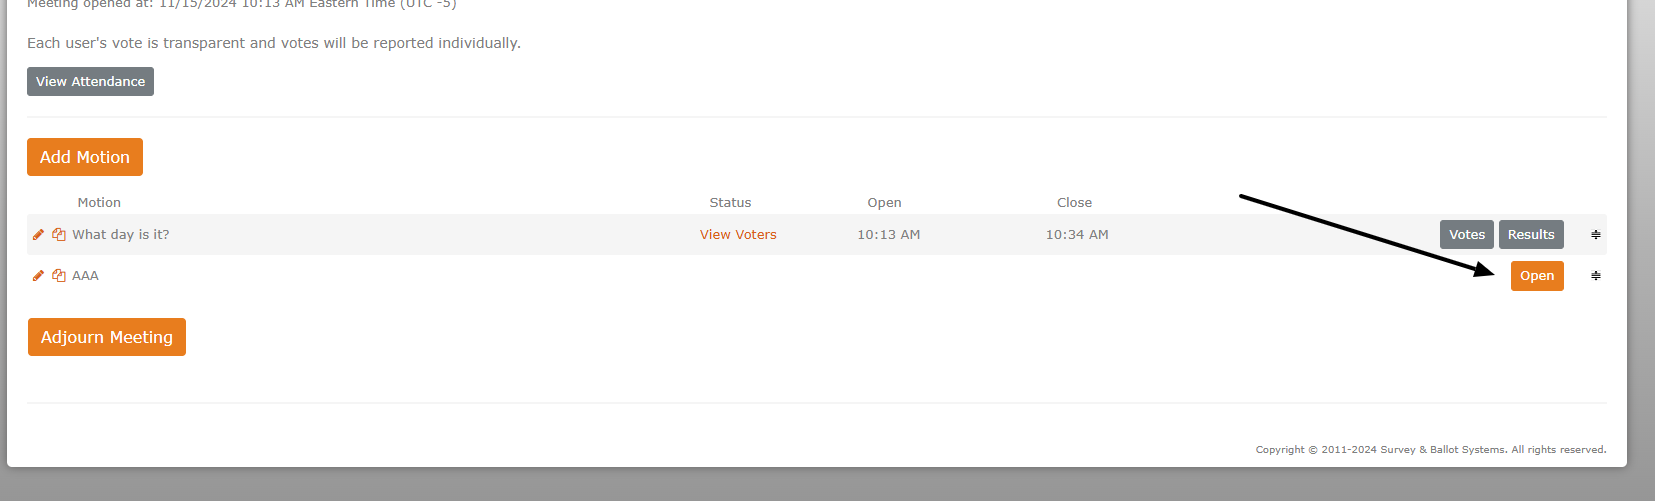Adjourn the meeting
Viewport: 1655px width, 501px height.
[107, 337]
